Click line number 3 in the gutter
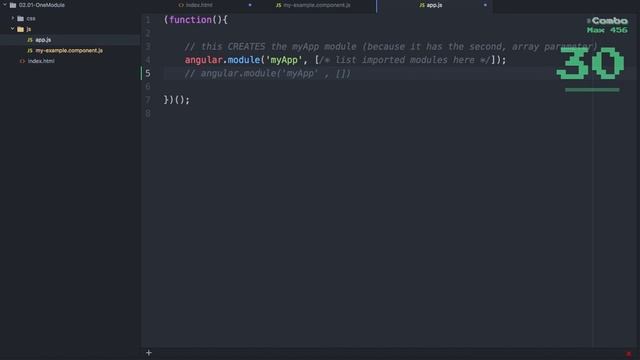 point(148,47)
